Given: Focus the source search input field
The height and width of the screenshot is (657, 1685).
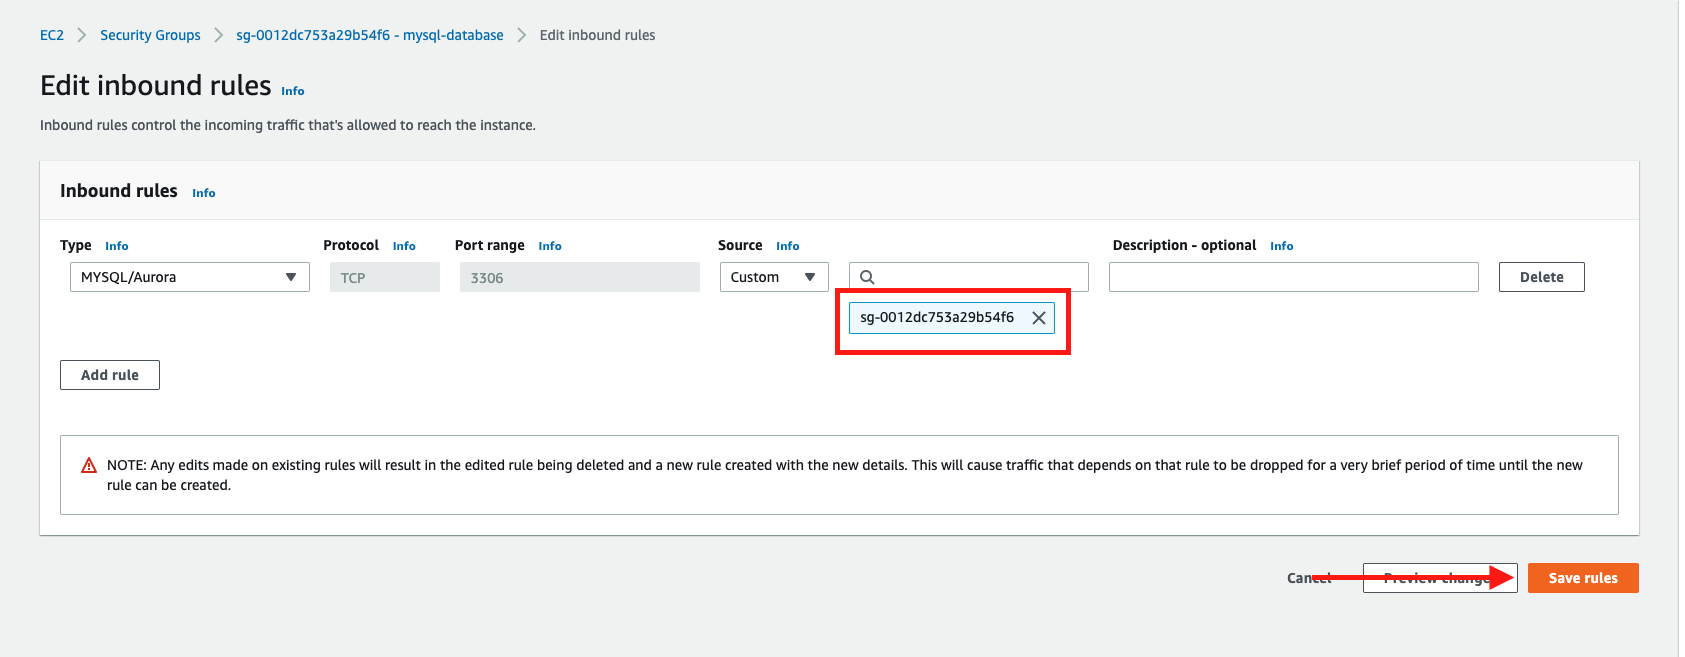Looking at the screenshot, I should coord(969,277).
